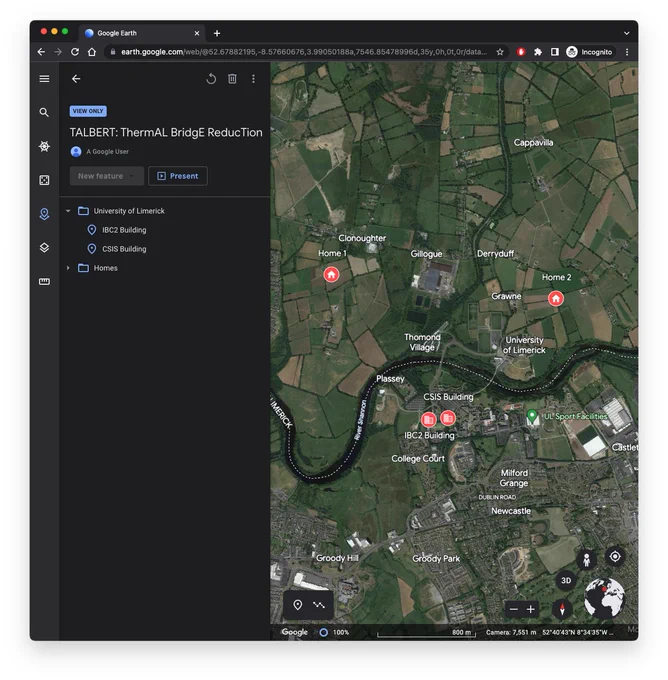
Task: Collapse the University of Limerick folder
Action: click(x=68, y=211)
